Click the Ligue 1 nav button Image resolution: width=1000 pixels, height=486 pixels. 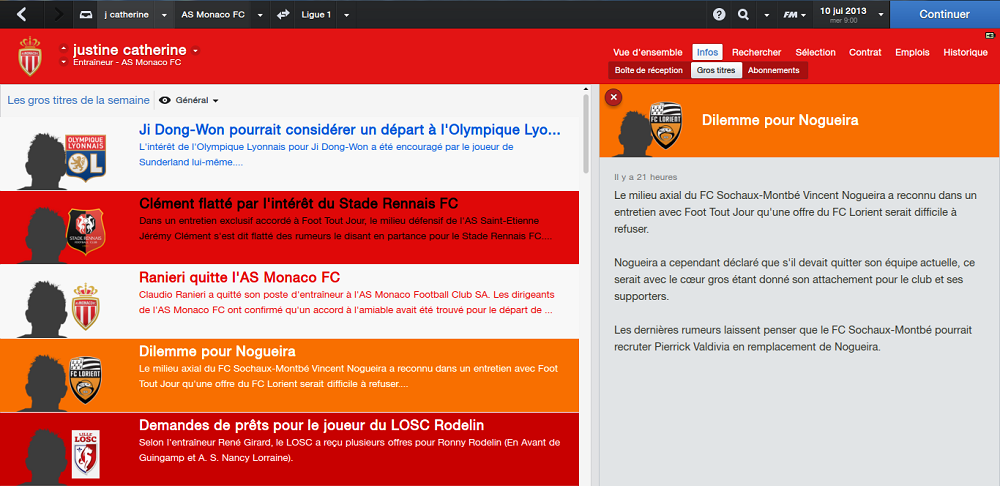[x=316, y=15]
